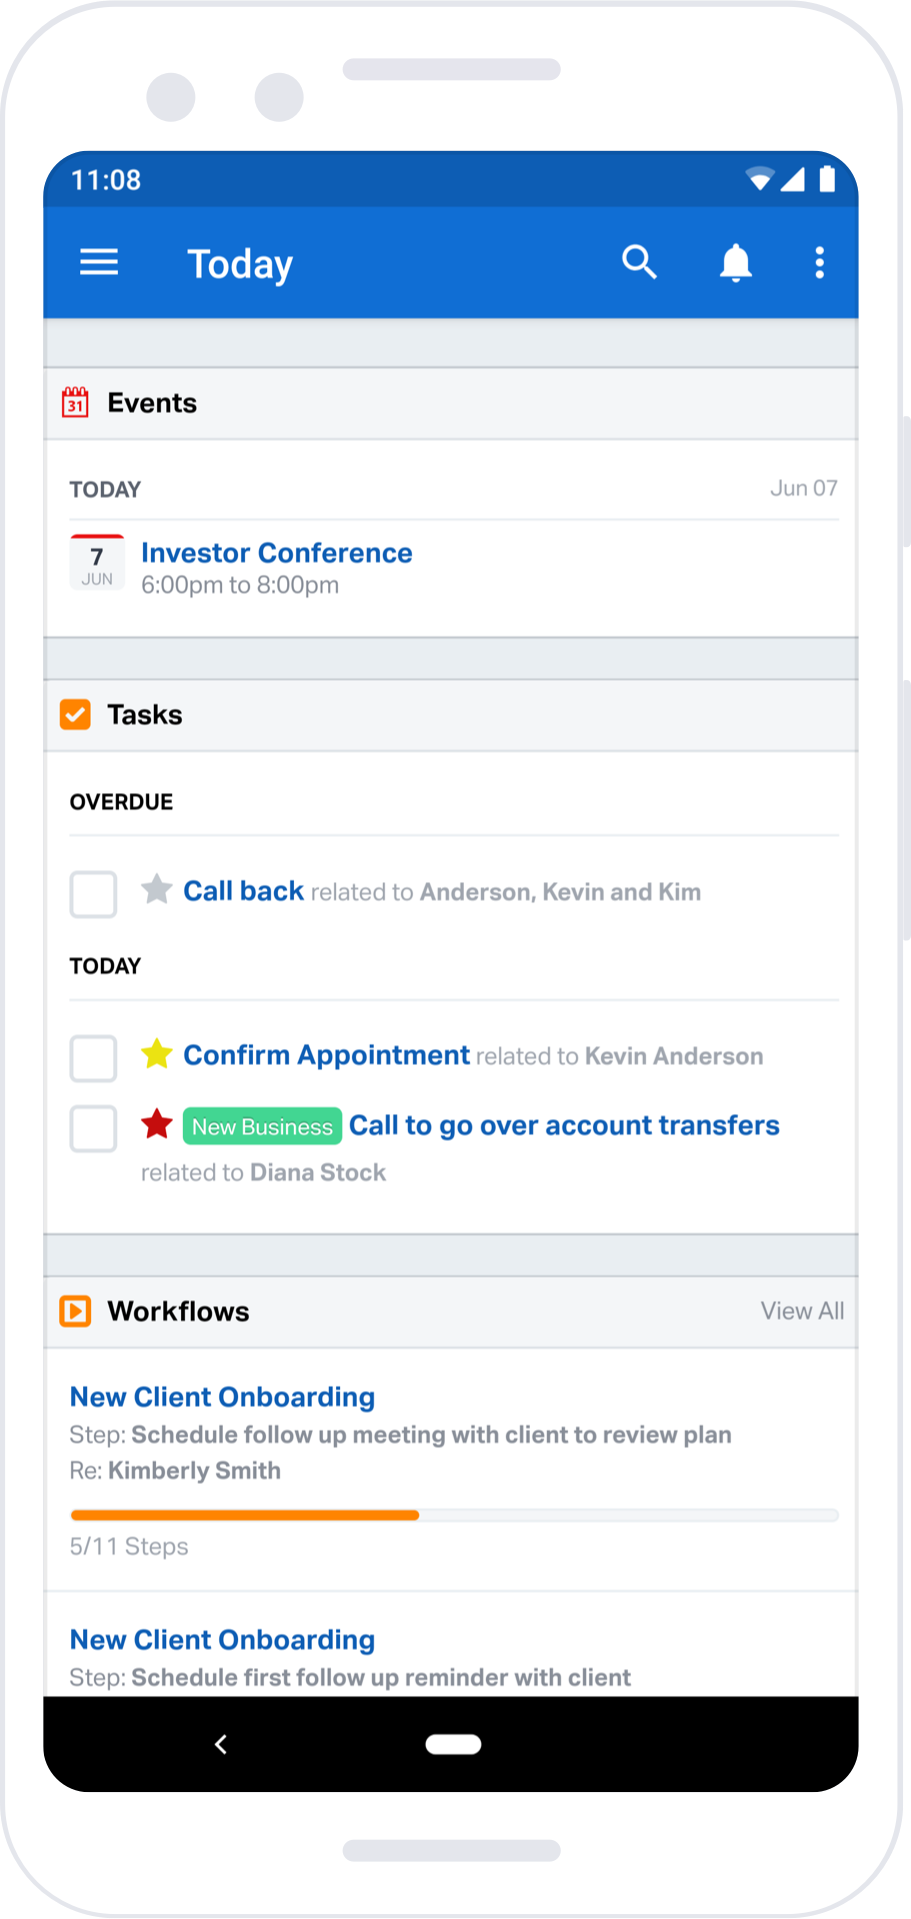The width and height of the screenshot is (911, 1919).
Task: Tap the Android back arrow
Action: (221, 1744)
